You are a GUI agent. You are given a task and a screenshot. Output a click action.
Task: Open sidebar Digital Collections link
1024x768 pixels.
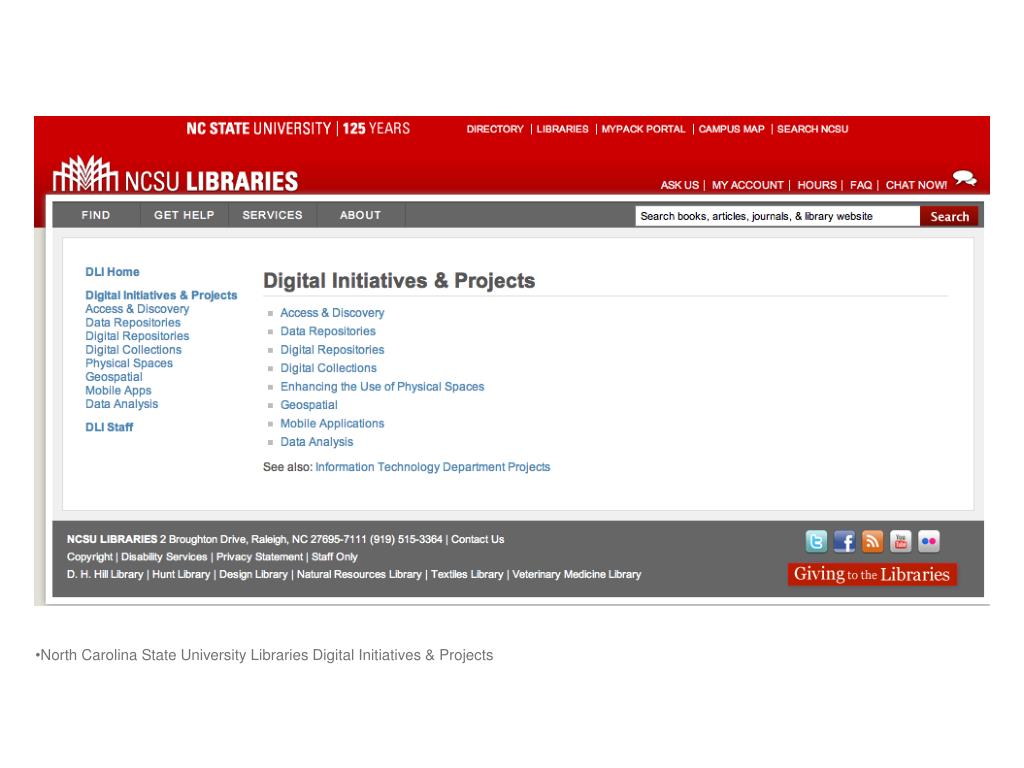pyautogui.click(x=133, y=349)
